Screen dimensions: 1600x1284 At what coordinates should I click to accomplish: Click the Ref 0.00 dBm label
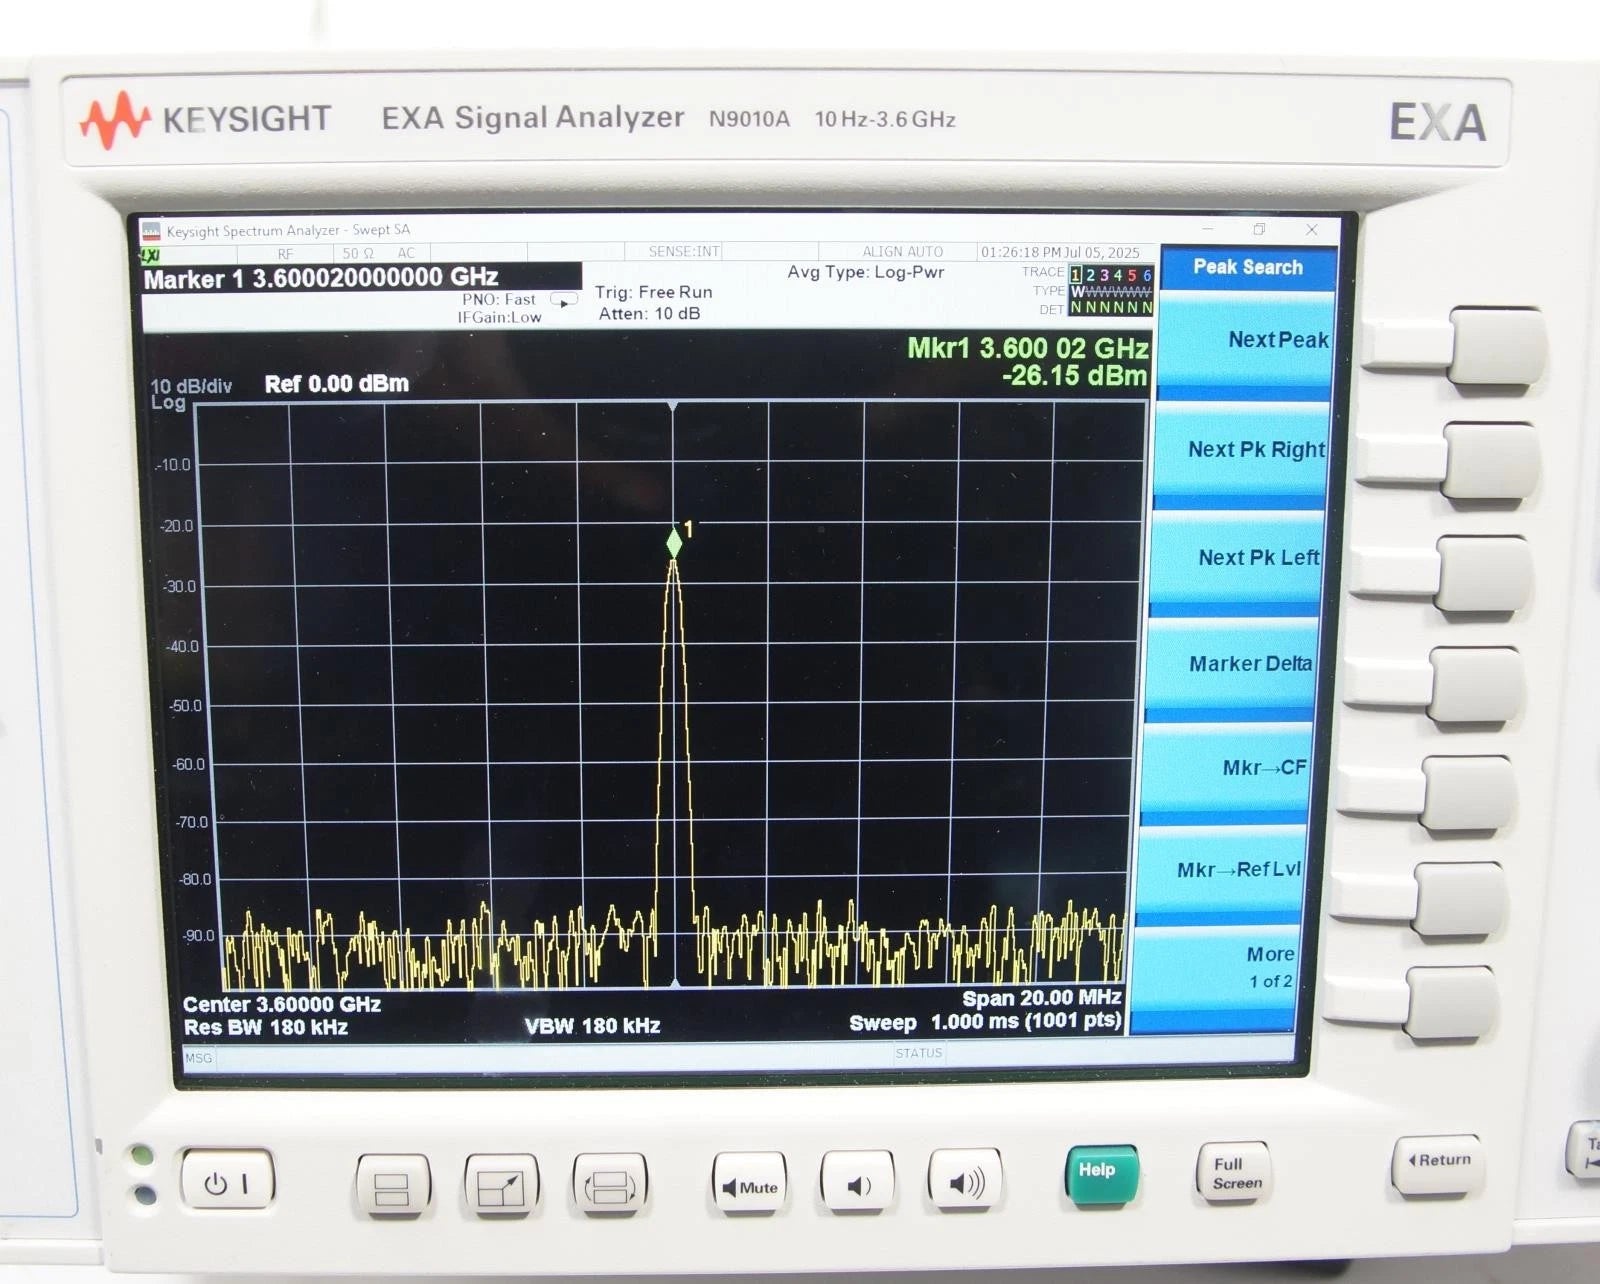click(x=336, y=384)
